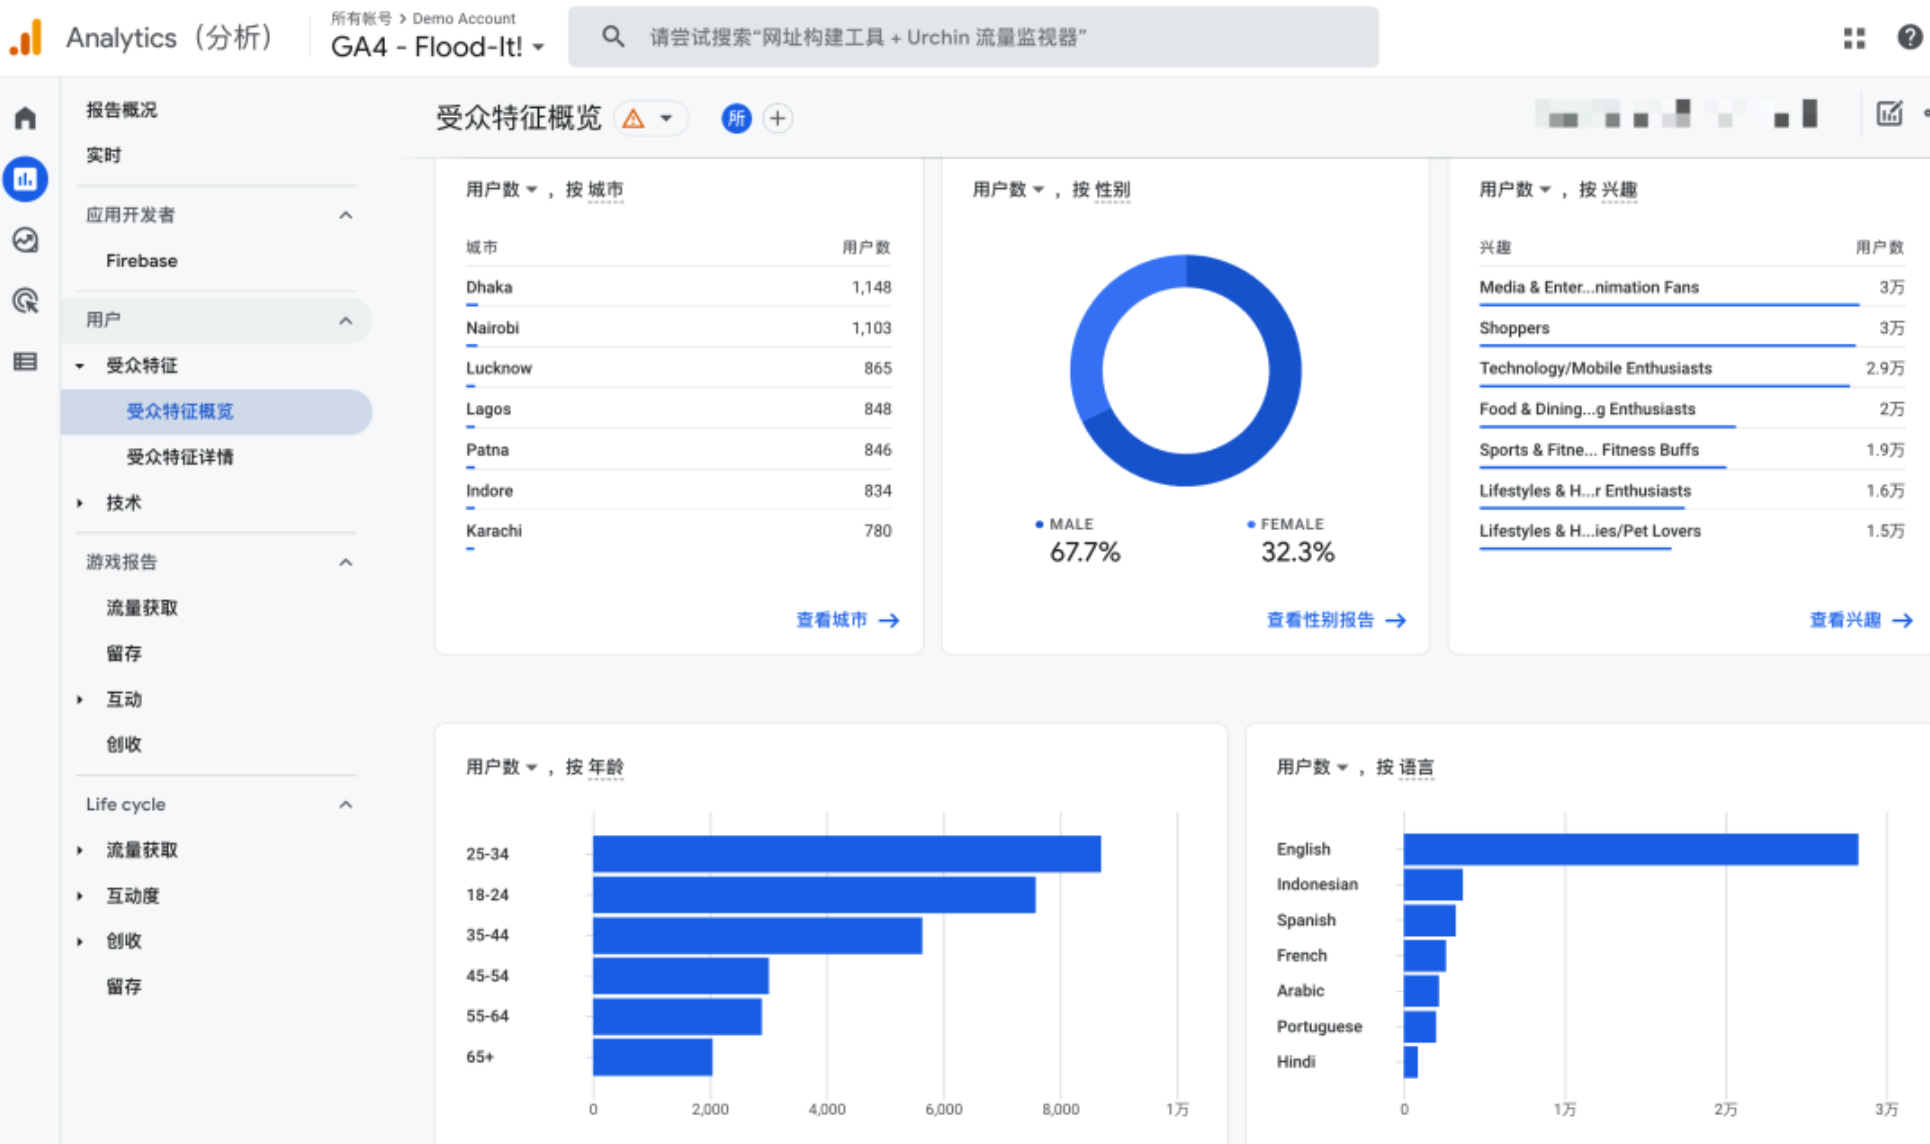Open the Explore section icon
This screenshot has height=1144, width=1930.
26,241
